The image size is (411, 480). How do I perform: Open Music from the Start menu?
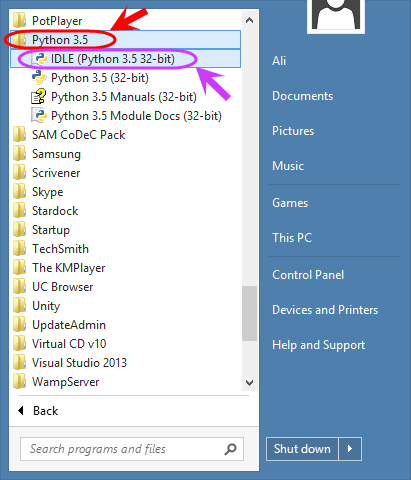[x=288, y=166]
